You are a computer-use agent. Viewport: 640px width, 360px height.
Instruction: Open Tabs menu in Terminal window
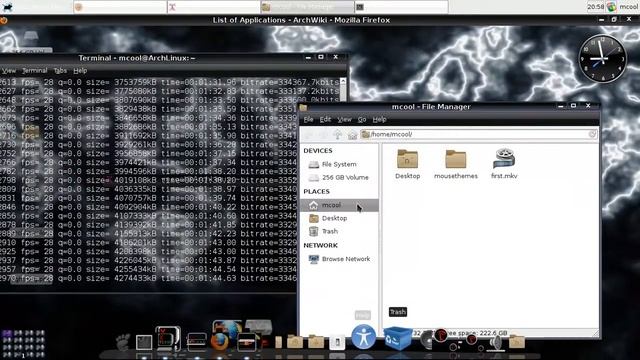[x=60, y=71]
